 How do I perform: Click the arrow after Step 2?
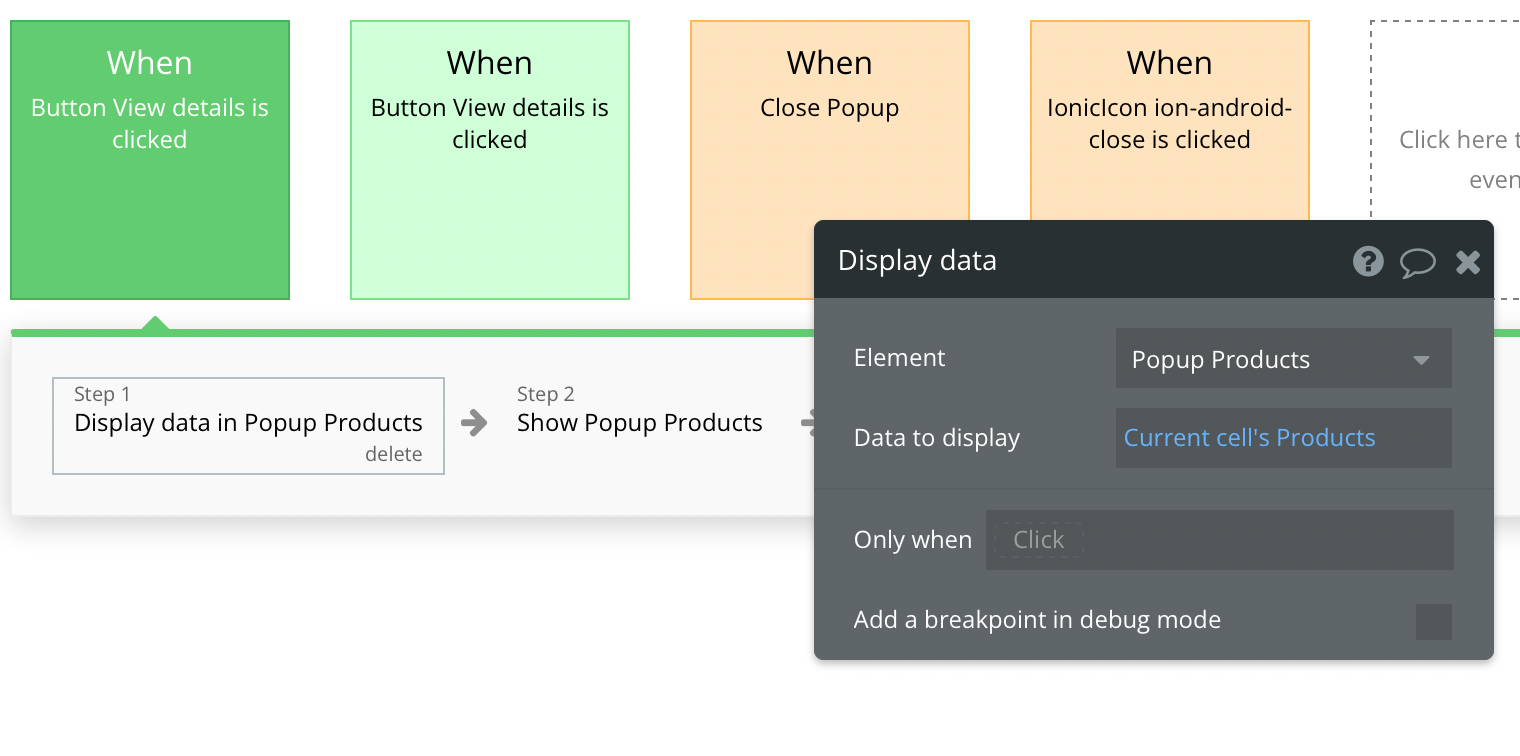coord(807,423)
